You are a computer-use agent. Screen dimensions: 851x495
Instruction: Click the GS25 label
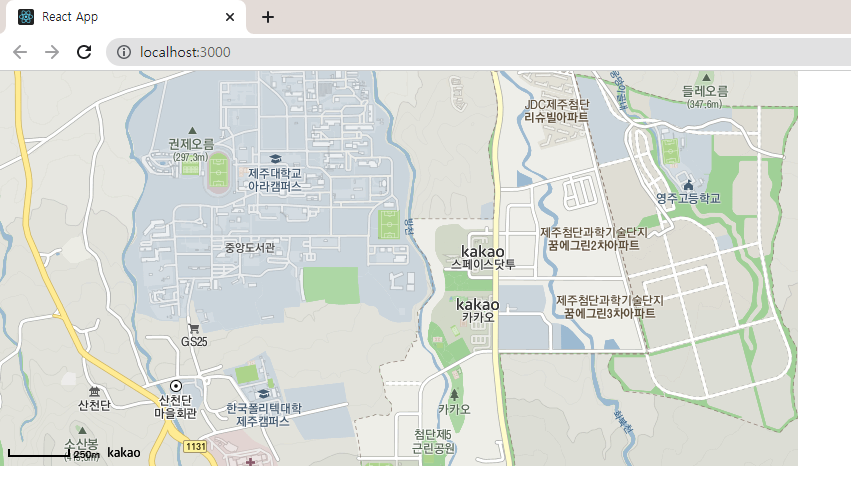click(194, 341)
